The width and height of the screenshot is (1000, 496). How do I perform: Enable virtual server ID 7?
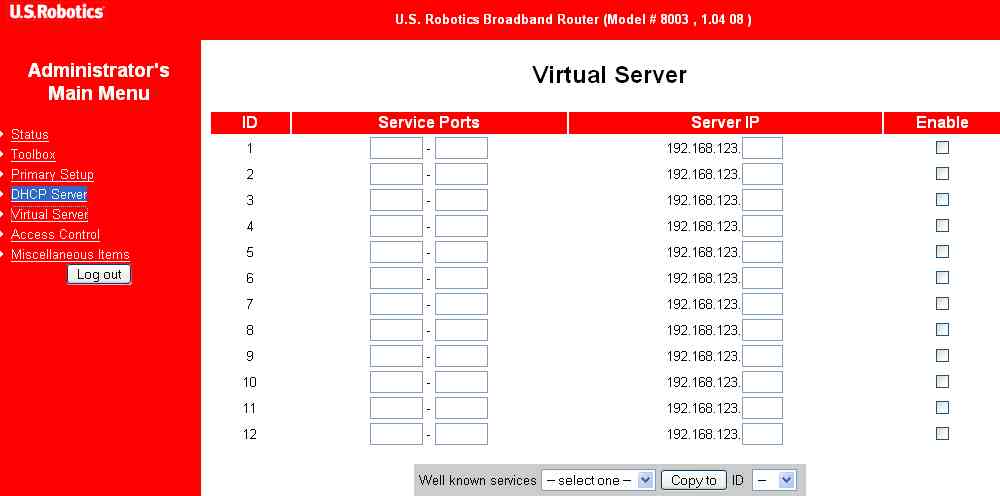[942, 304]
